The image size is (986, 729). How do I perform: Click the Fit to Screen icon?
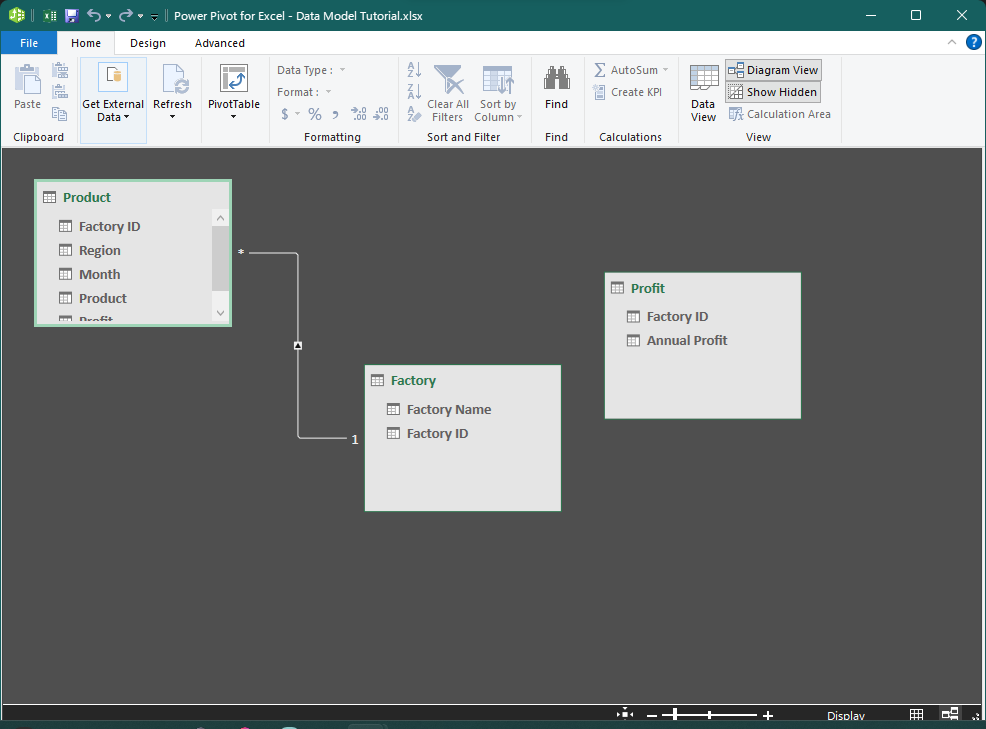625,714
